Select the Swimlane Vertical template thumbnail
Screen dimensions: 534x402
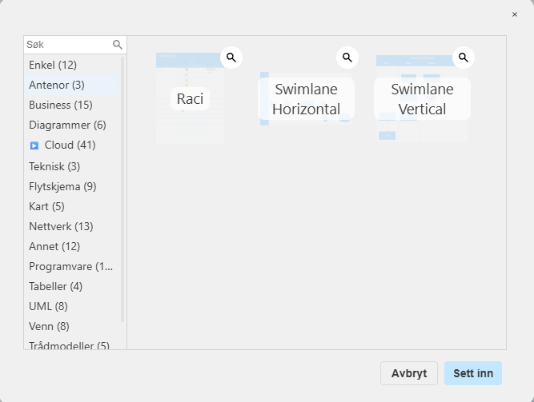(x=422, y=99)
